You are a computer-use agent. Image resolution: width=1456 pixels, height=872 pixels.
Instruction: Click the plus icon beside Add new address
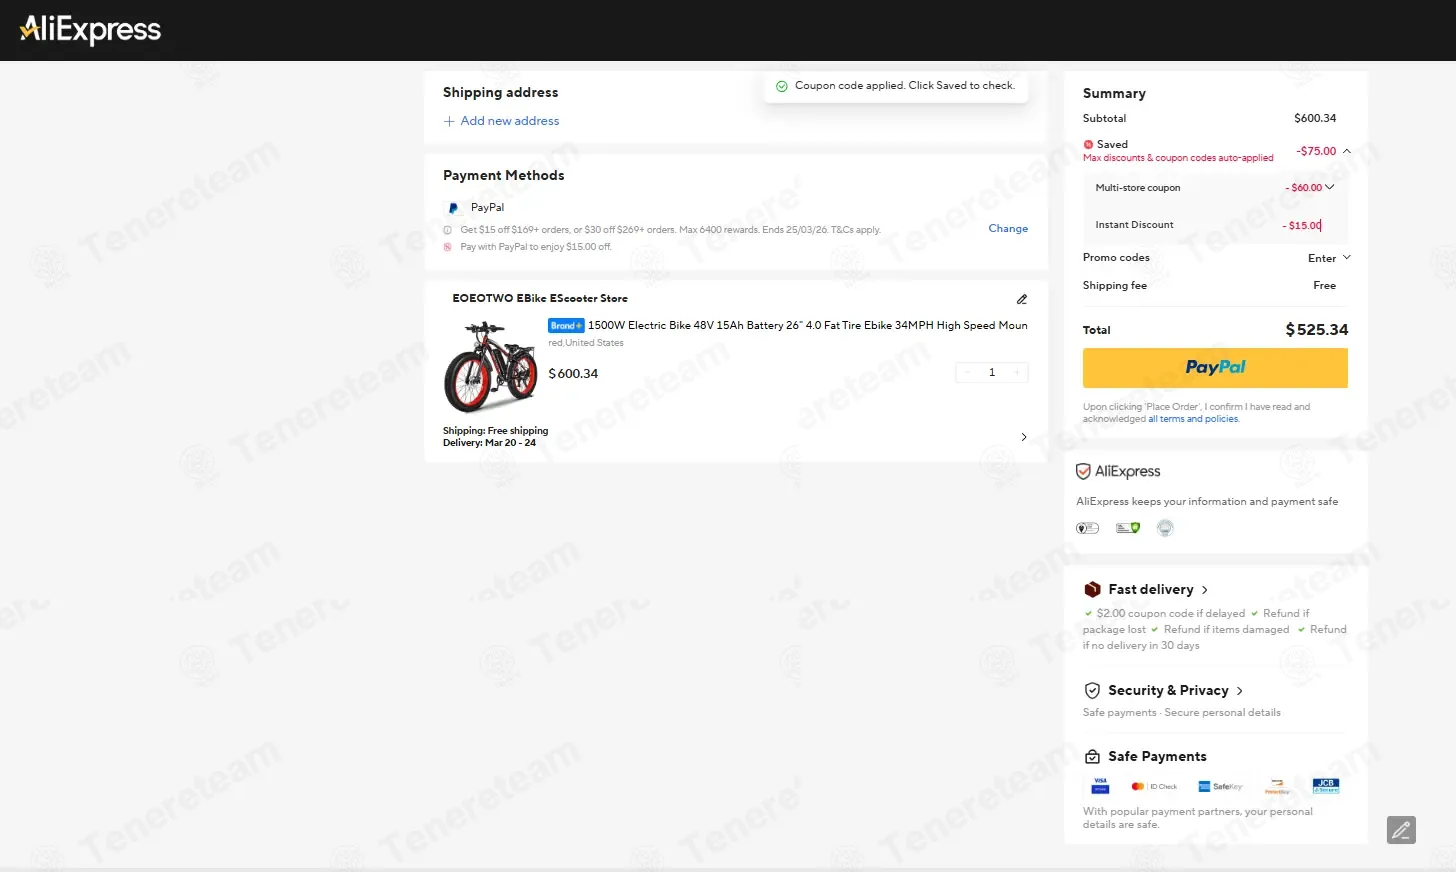[x=449, y=121]
